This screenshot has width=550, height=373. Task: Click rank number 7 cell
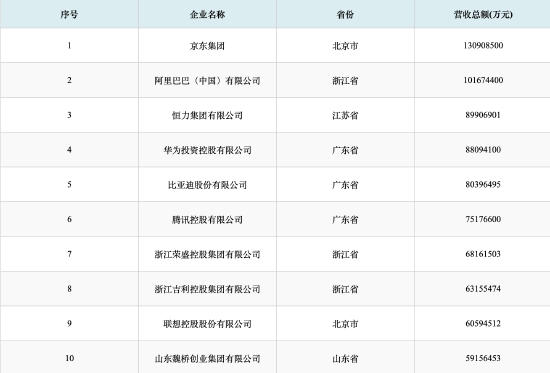click(x=69, y=254)
